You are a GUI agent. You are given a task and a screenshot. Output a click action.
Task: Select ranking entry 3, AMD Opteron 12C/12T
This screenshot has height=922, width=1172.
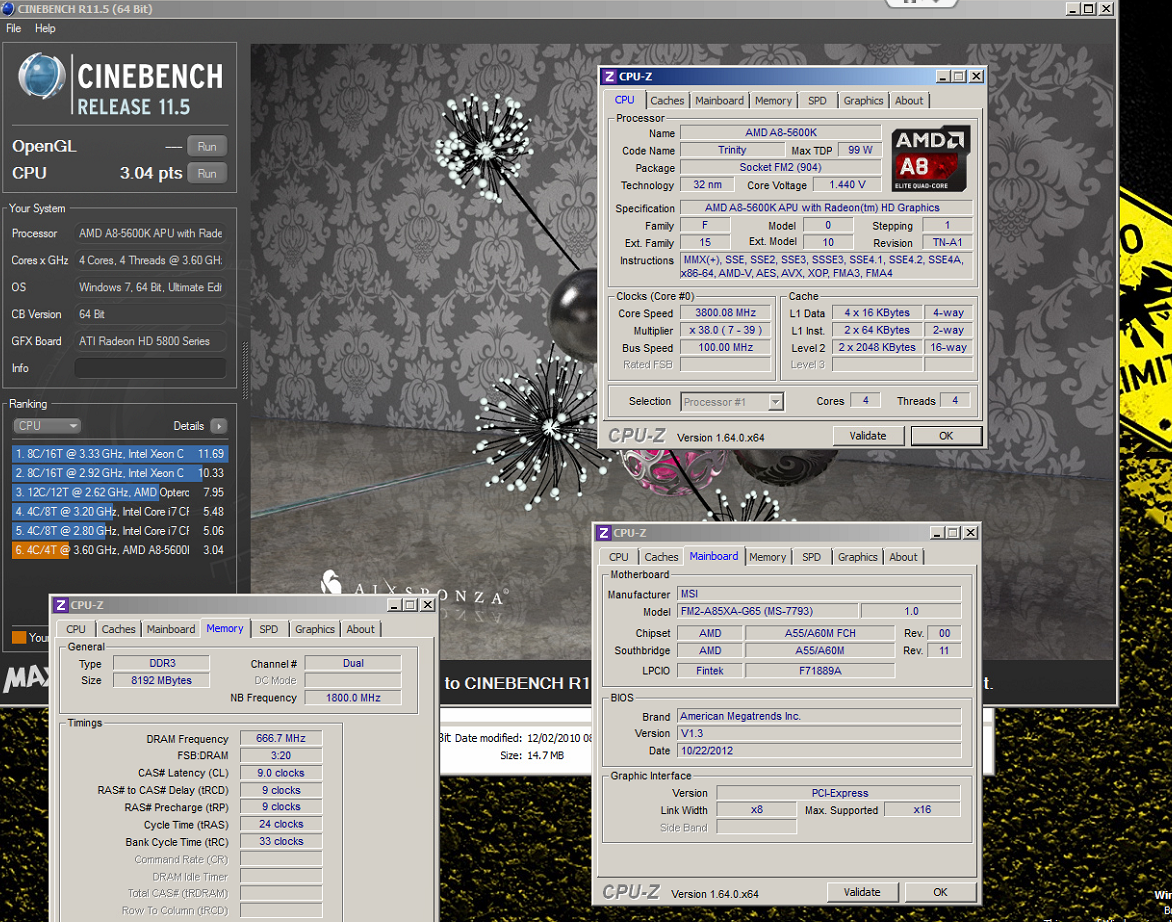(x=120, y=492)
